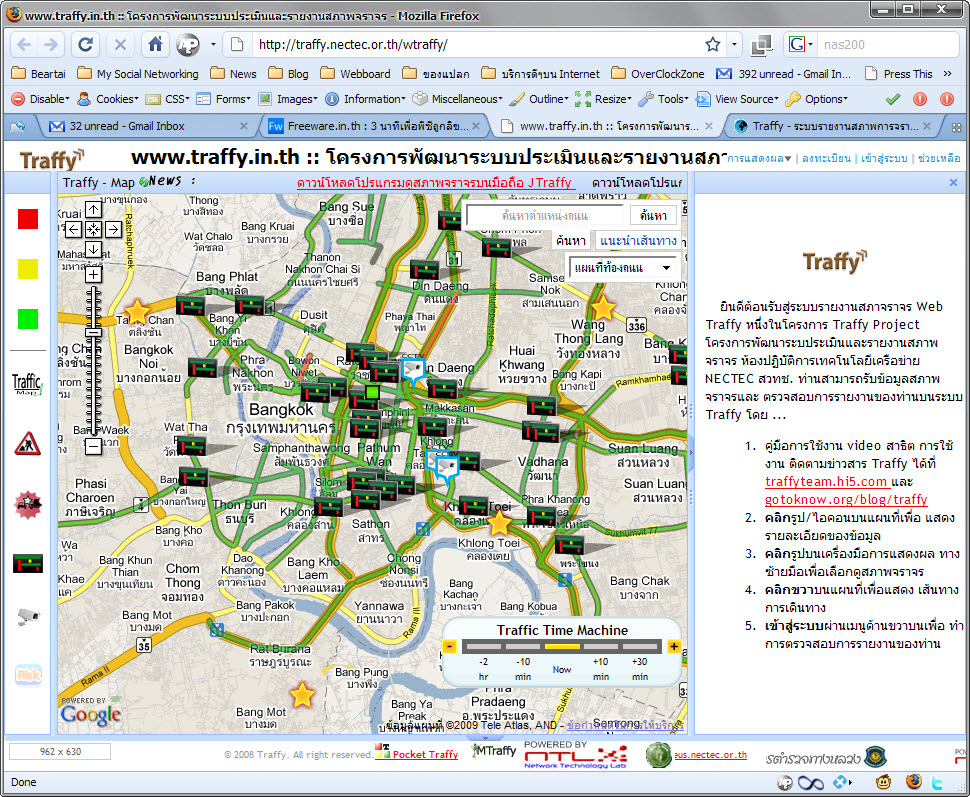Pan the map left with the arrow
The image size is (970, 797).
(x=74, y=230)
